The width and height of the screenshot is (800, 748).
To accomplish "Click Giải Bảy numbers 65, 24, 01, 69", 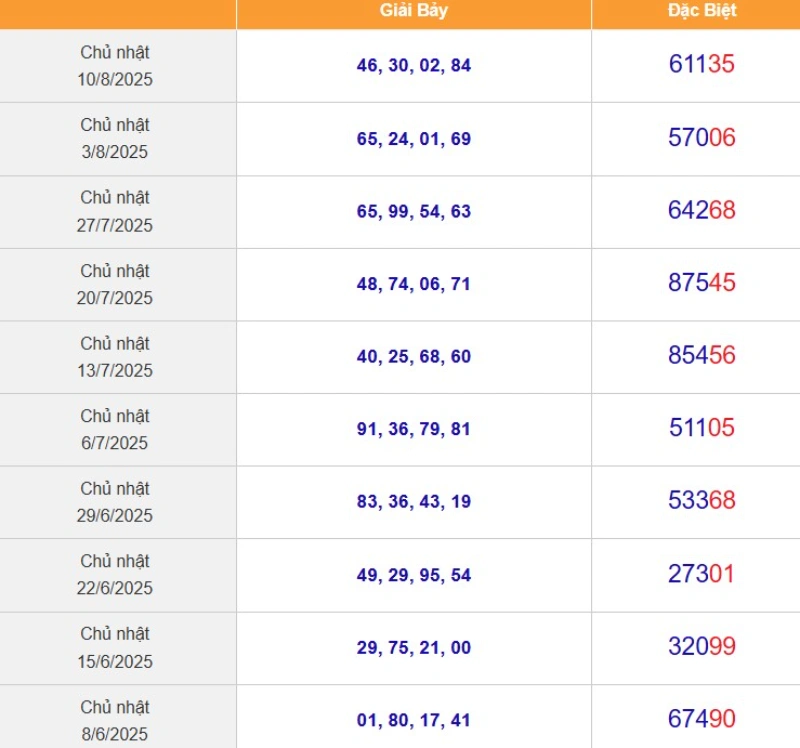I will pyautogui.click(x=414, y=139).
